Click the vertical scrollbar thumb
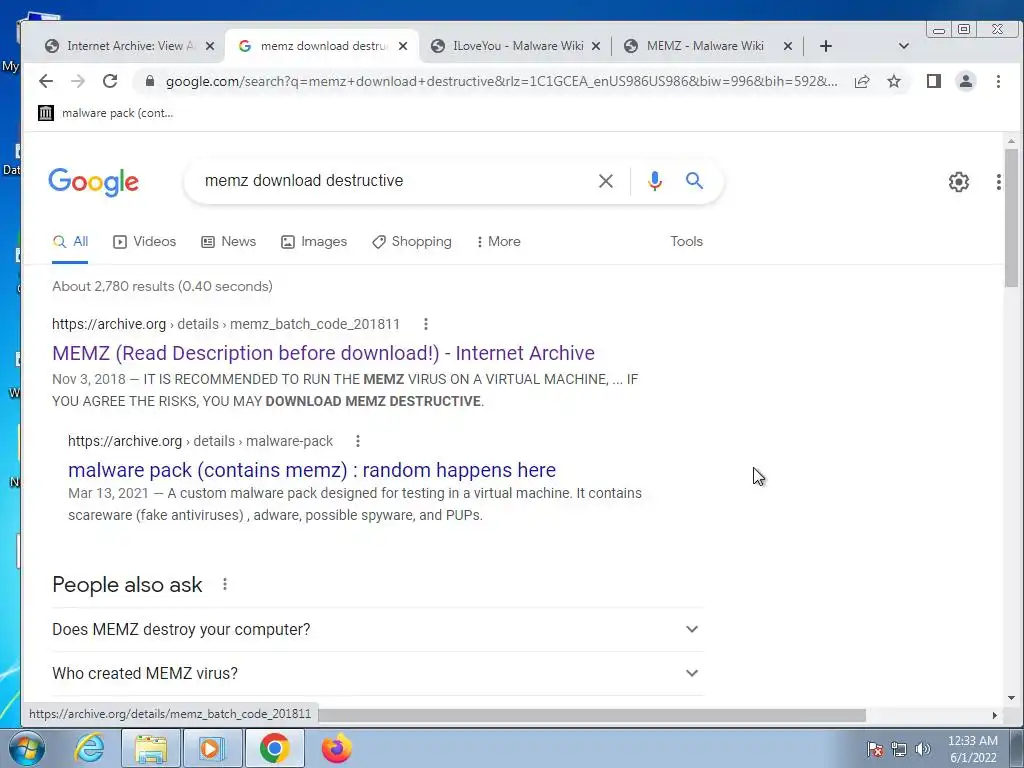Screen dimensions: 1024x768 [x=1011, y=217]
